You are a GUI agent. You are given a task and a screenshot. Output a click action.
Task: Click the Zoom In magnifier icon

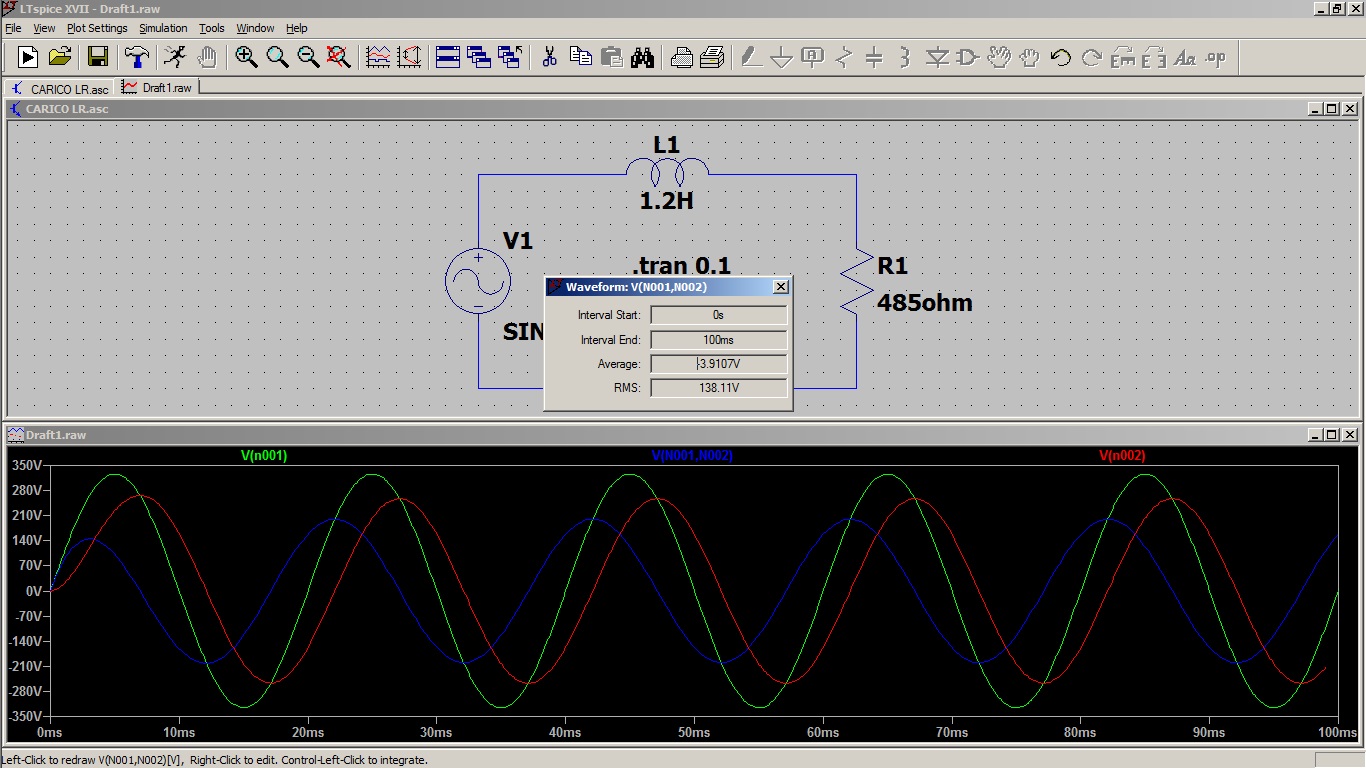tap(246, 57)
